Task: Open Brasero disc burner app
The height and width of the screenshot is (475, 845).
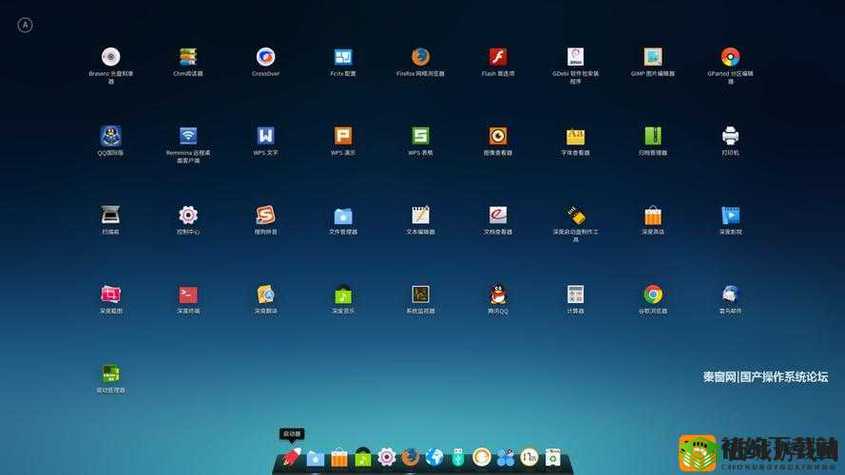Action: pyautogui.click(x=110, y=57)
